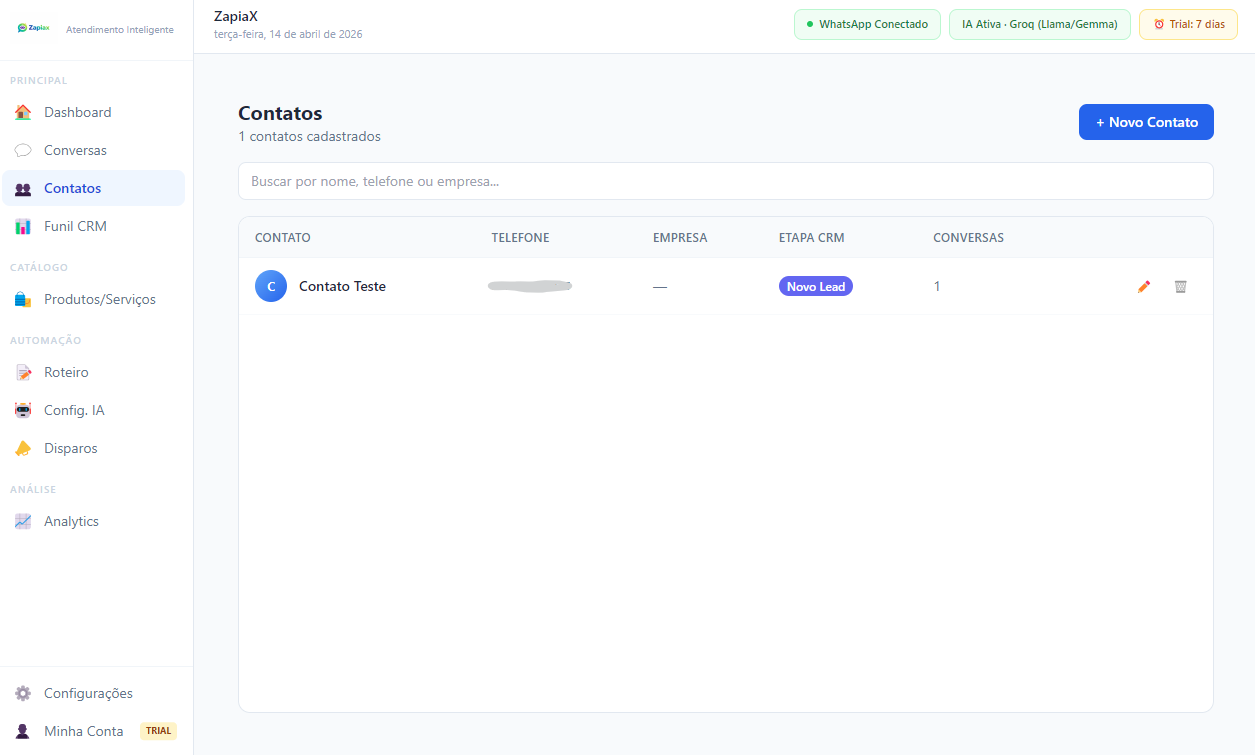
Task: Click the WhatsApp Conectado status badge
Action: 867,24
